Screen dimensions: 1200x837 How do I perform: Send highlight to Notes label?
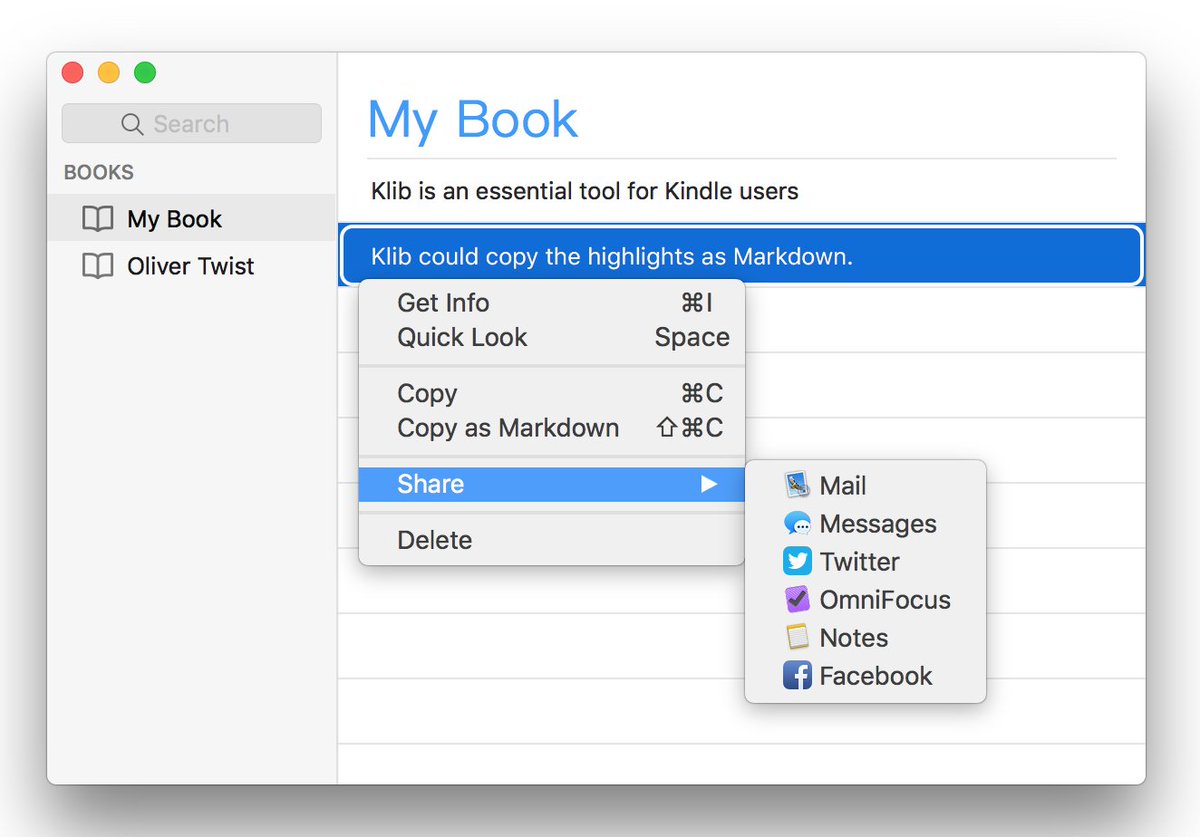[854, 638]
